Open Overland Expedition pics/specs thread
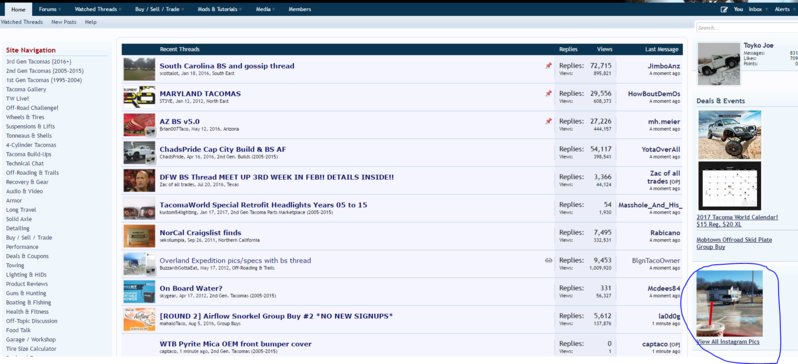The height and width of the screenshot is (364, 798). (235, 260)
